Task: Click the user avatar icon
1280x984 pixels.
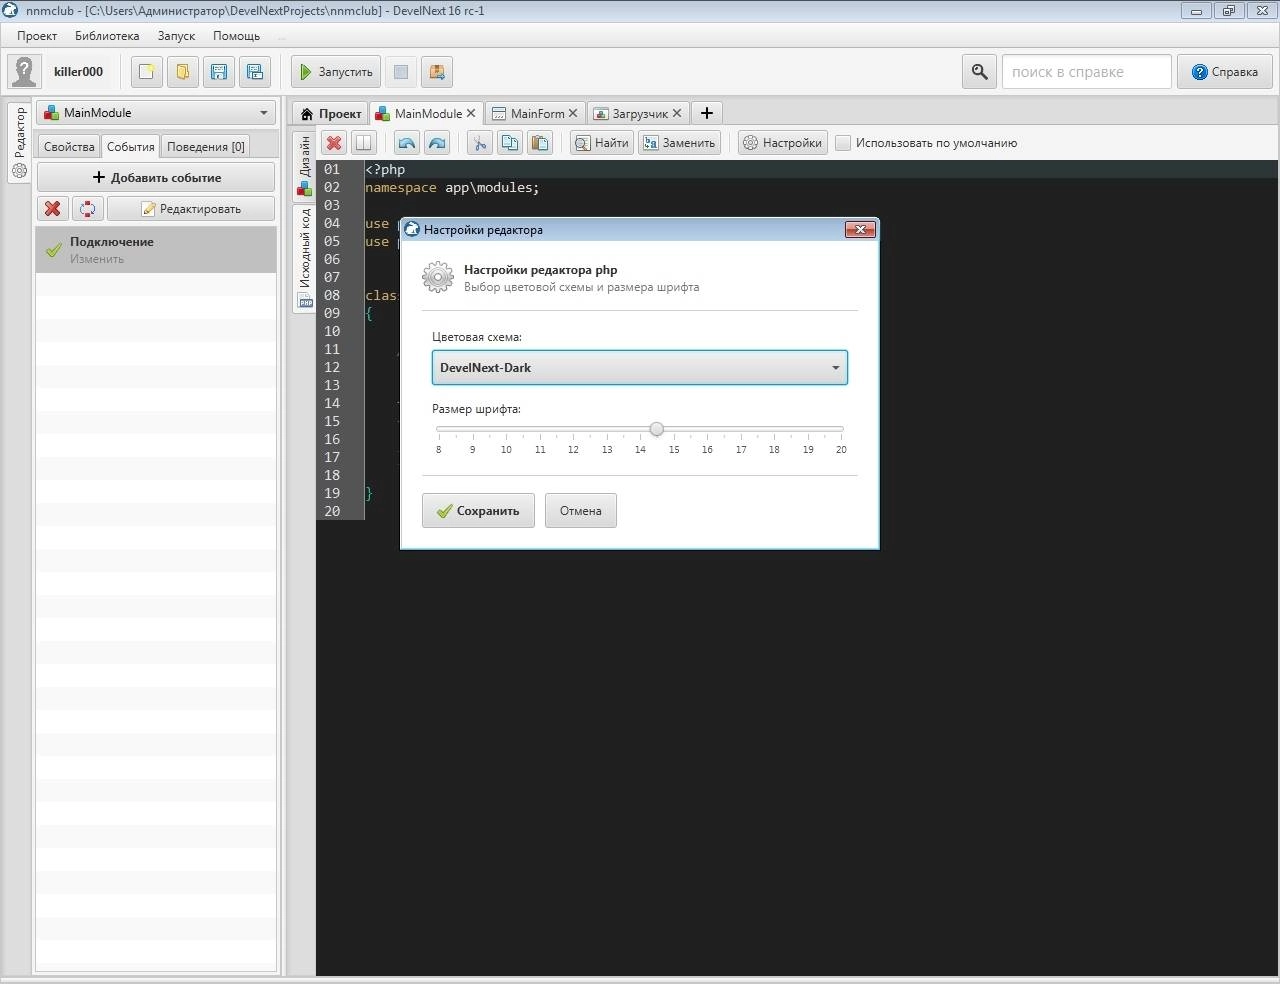Action: (x=24, y=72)
